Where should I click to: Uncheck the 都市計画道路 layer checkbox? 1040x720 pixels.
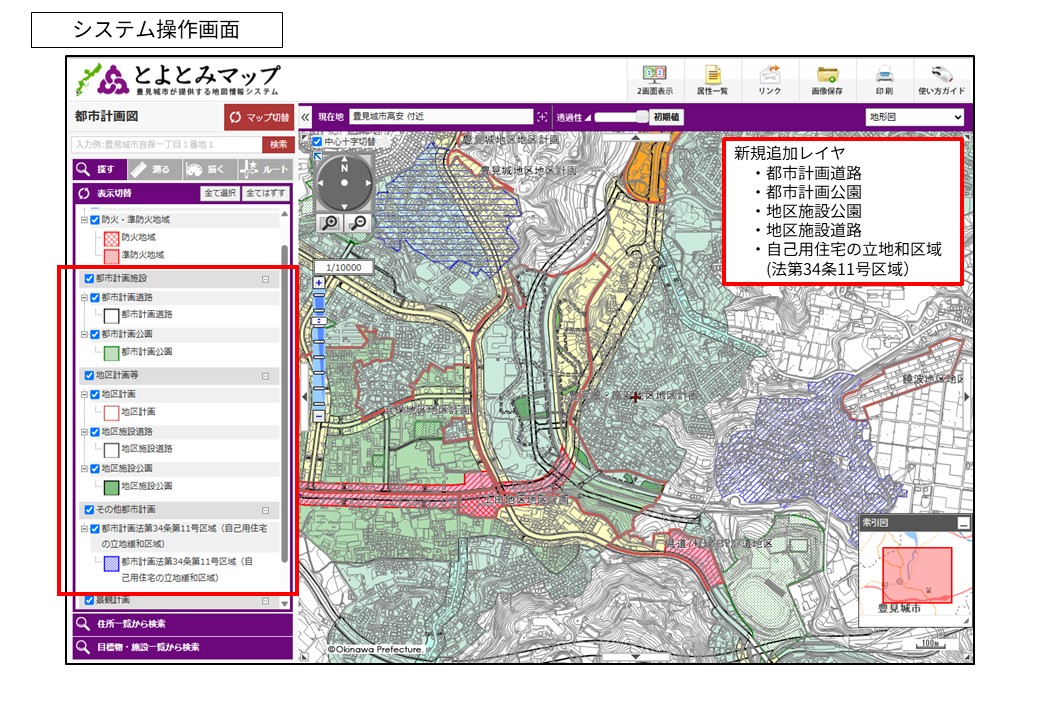(95, 298)
